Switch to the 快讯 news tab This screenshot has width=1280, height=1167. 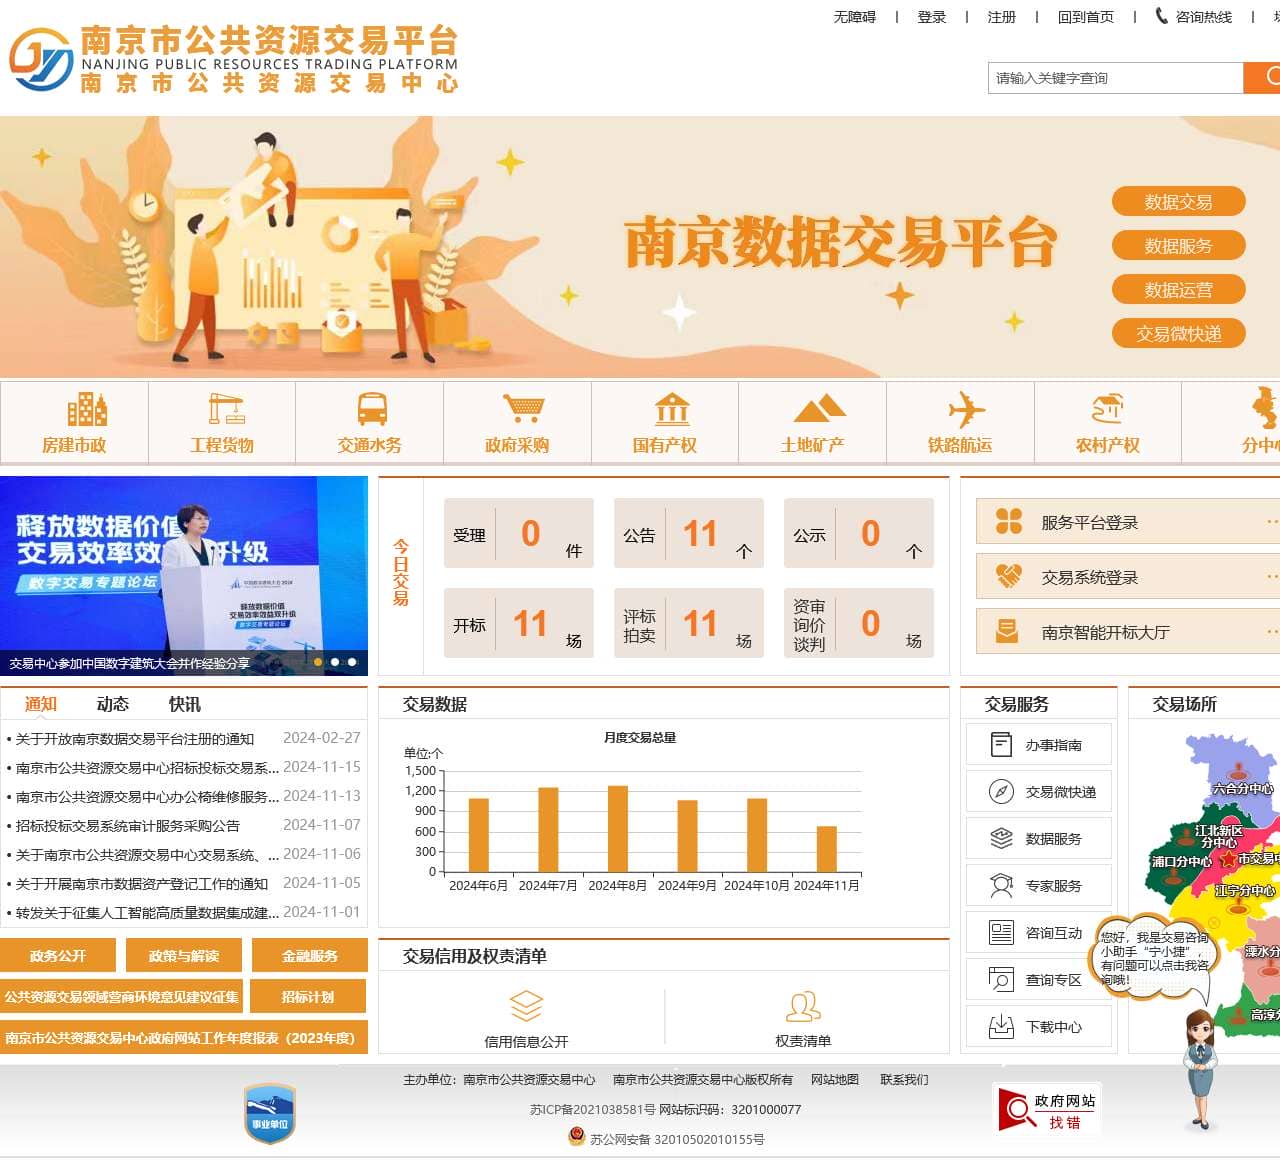tap(185, 704)
